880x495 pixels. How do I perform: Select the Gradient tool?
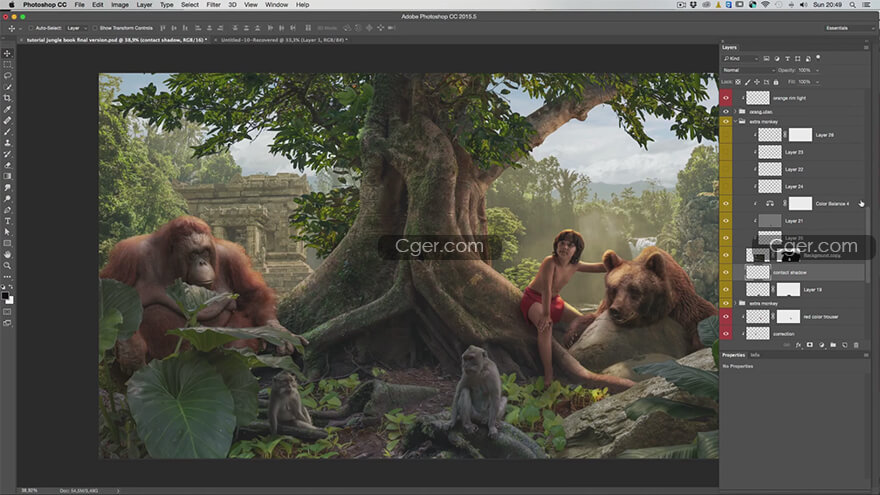point(7,177)
